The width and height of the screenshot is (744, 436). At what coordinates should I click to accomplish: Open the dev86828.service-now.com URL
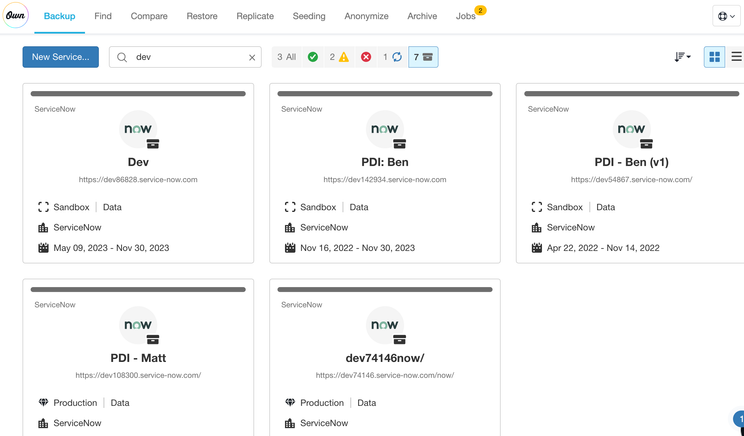click(x=138, y=180)
